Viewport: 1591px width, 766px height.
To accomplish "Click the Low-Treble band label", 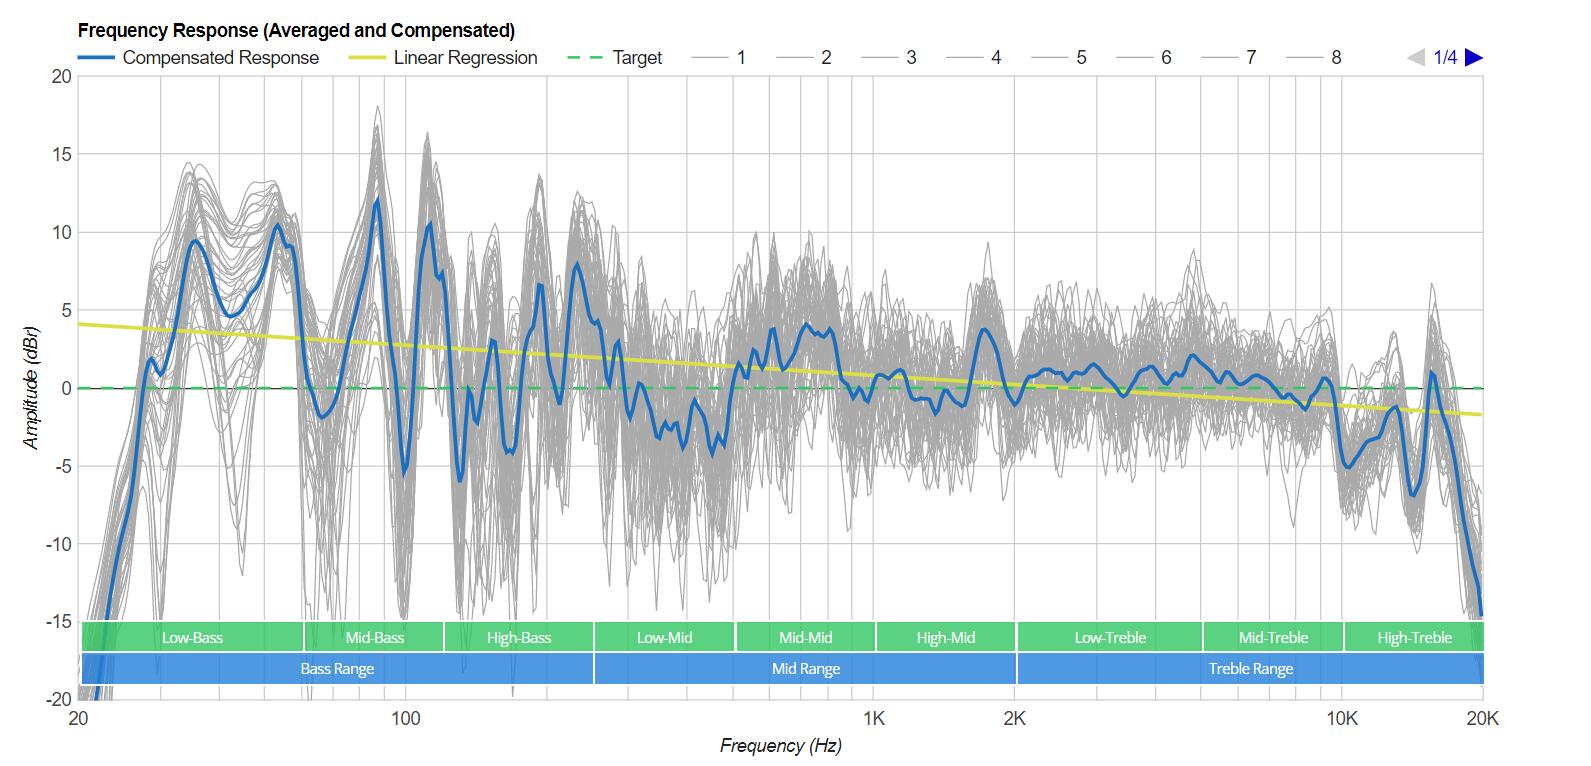I will click(x=1110, y=637).
